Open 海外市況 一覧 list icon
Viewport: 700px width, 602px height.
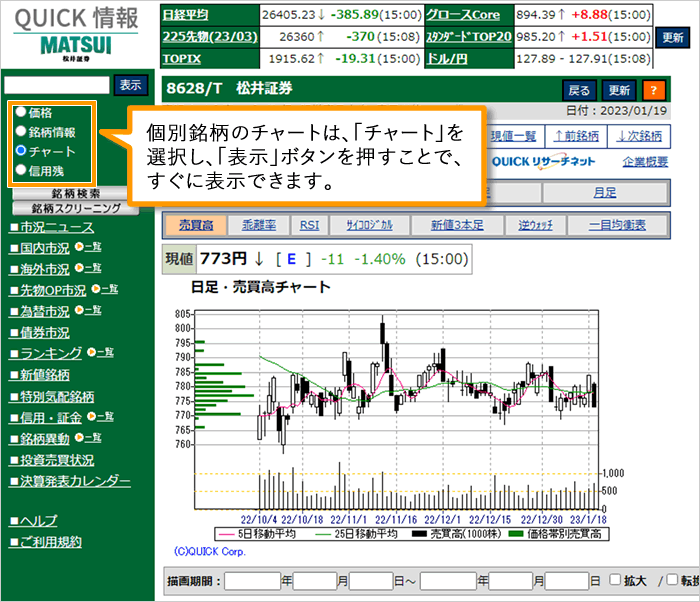tap(88, 268)
